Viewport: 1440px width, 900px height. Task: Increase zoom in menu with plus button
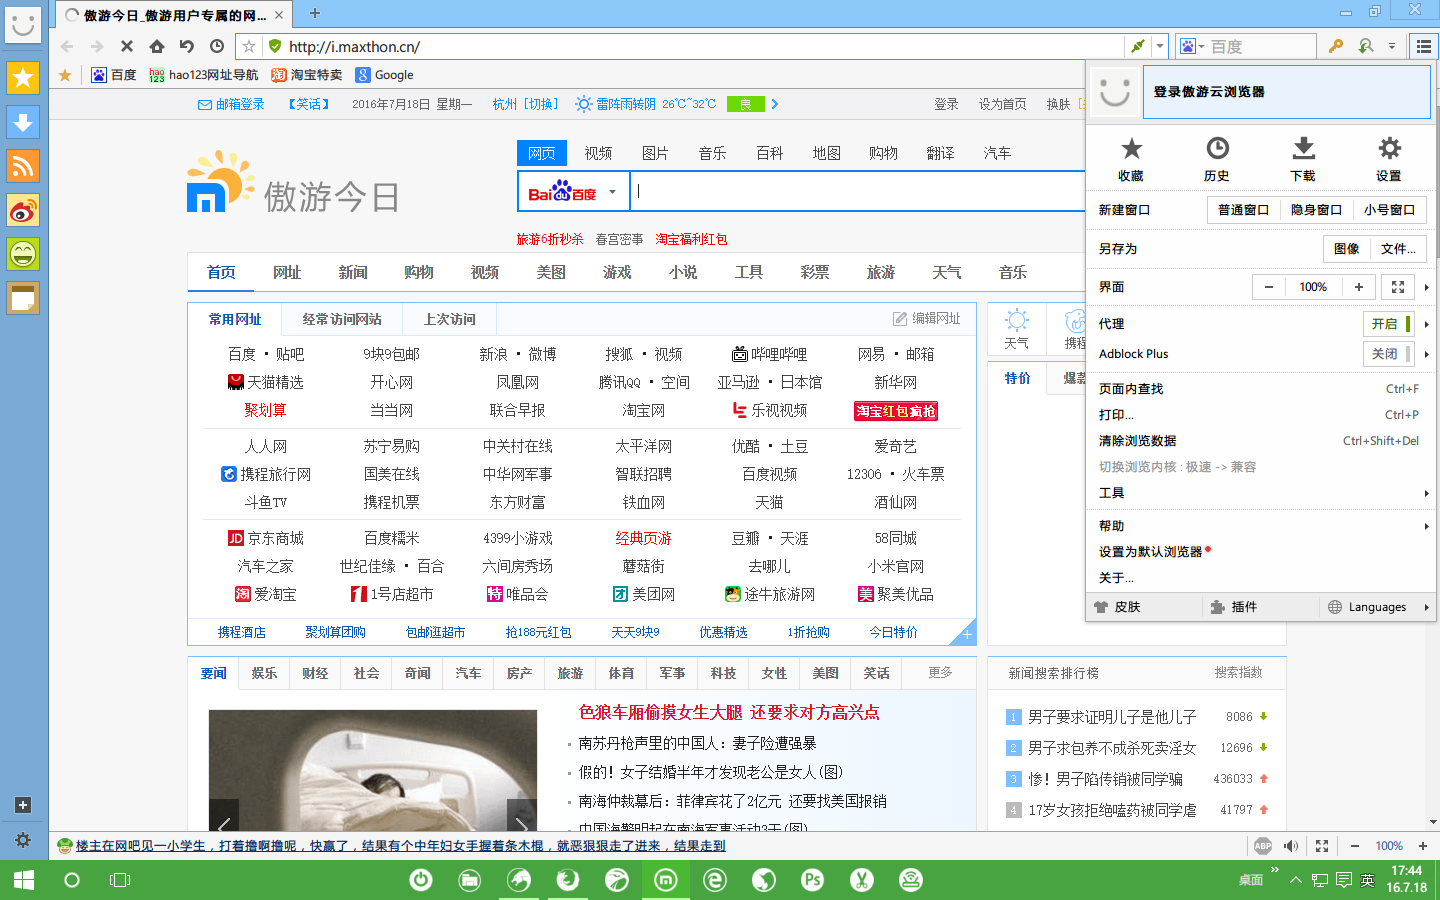[1359, 287]
